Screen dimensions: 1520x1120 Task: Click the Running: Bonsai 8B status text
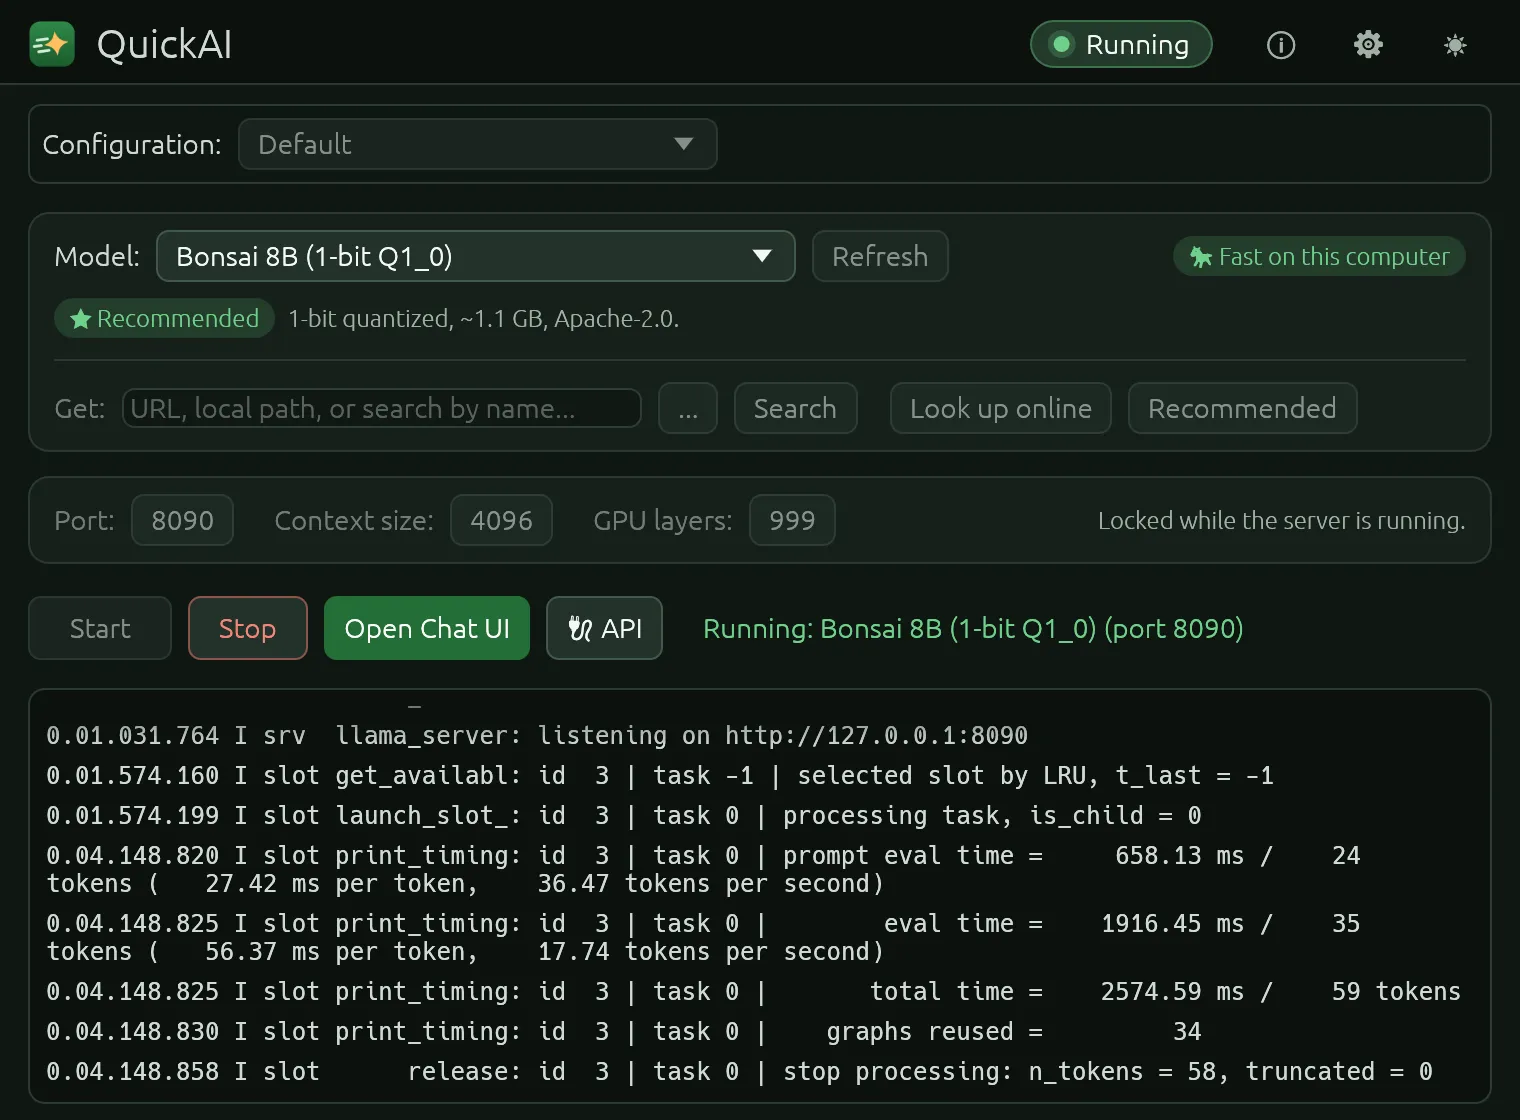973,628
